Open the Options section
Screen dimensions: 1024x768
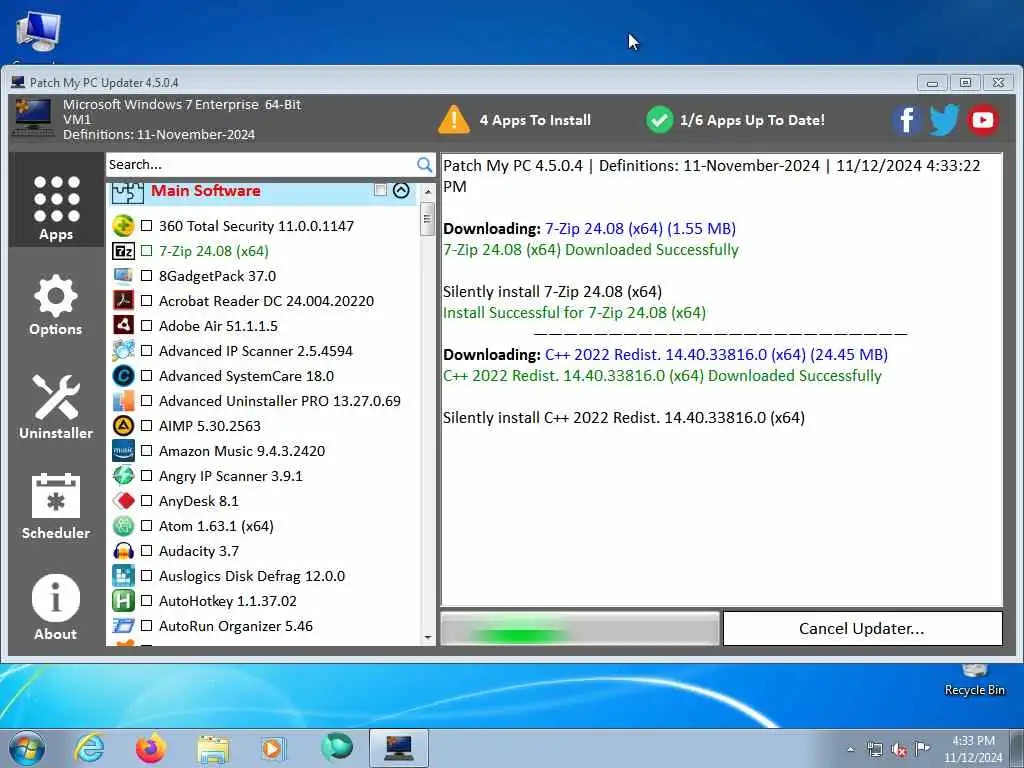(56, 306)
